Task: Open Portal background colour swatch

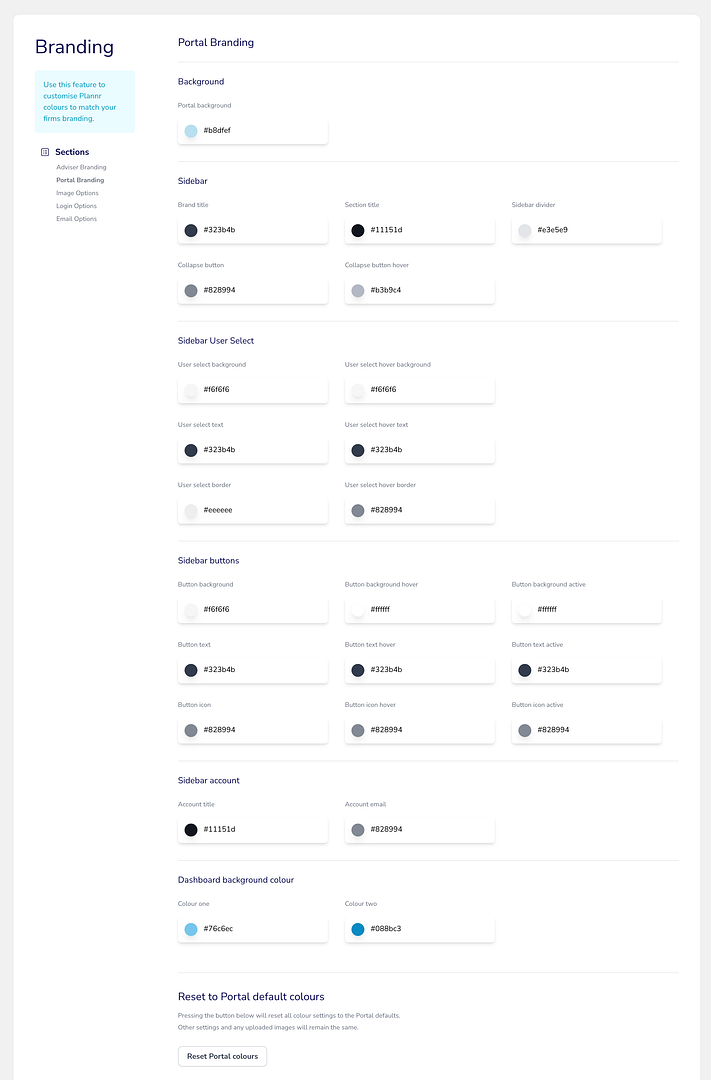Action: coord(191,131)
